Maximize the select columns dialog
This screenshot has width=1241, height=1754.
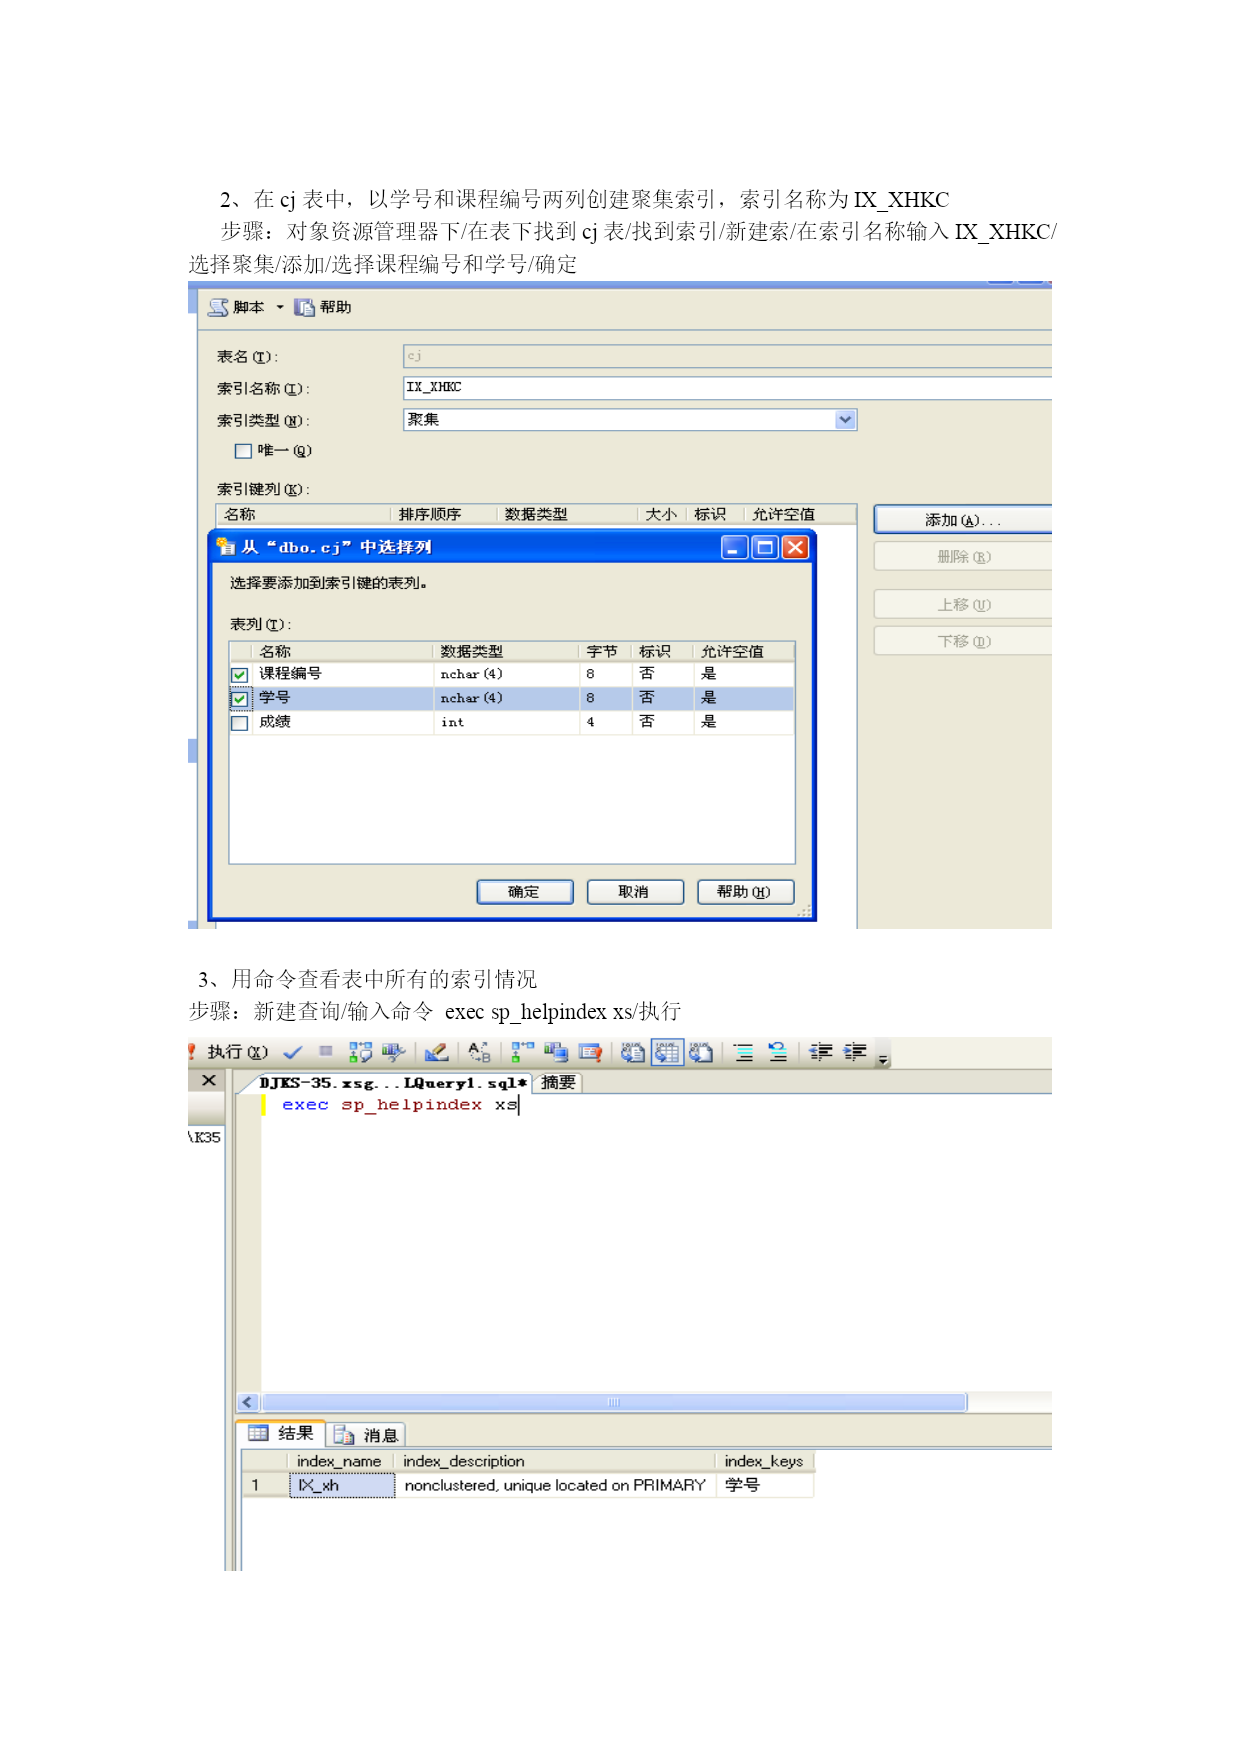pos(765,547)
